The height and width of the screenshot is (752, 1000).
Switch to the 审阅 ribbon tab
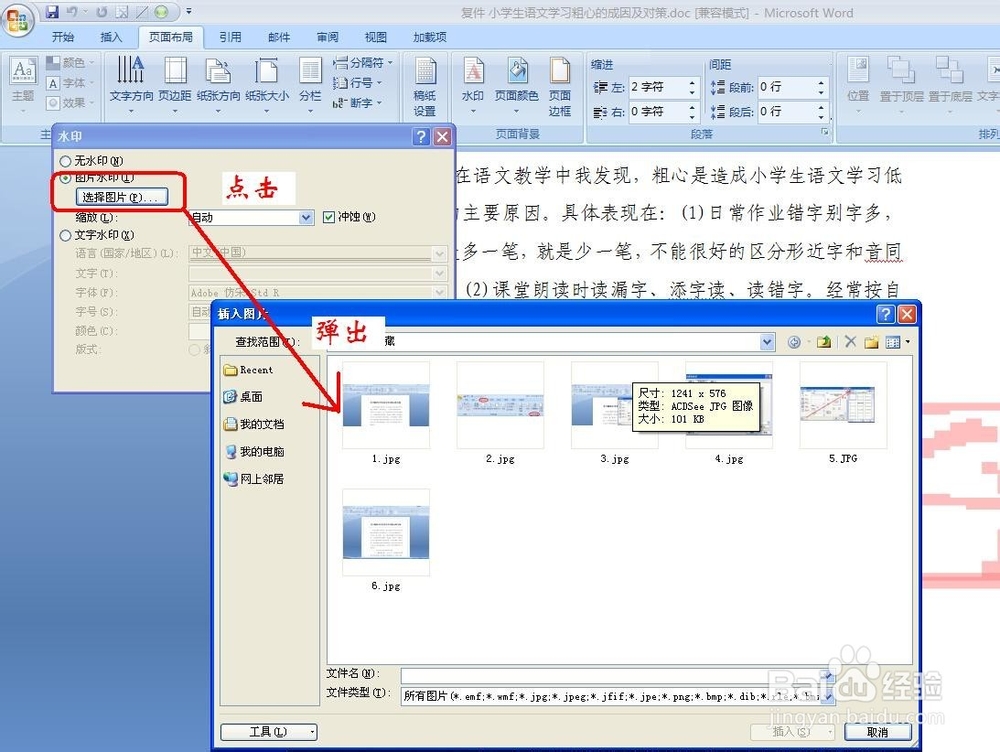pos(327,37)
